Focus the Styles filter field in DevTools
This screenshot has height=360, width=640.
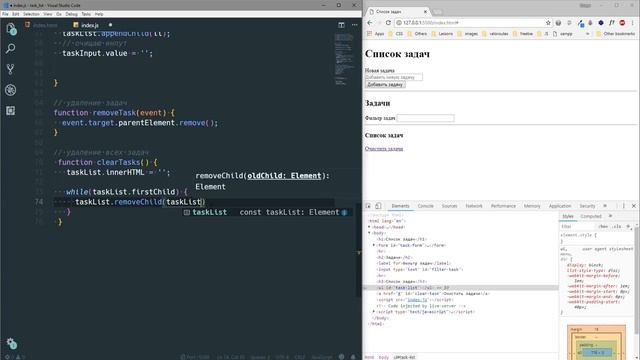tap(578, 227)
